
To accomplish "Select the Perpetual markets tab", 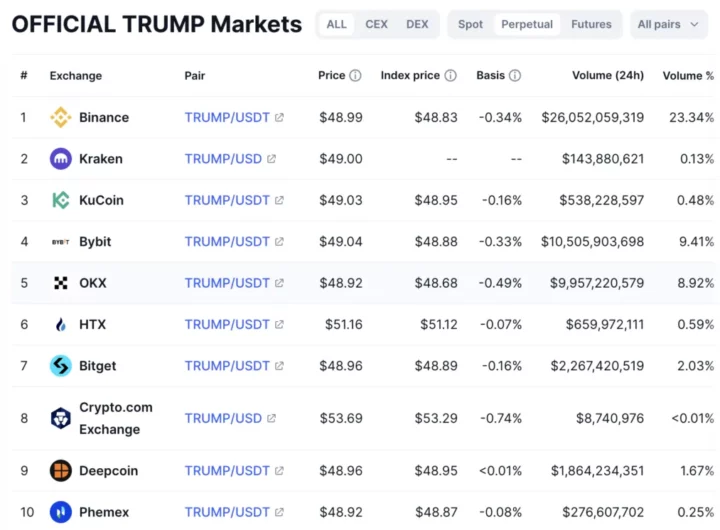I will pos(527,24).
